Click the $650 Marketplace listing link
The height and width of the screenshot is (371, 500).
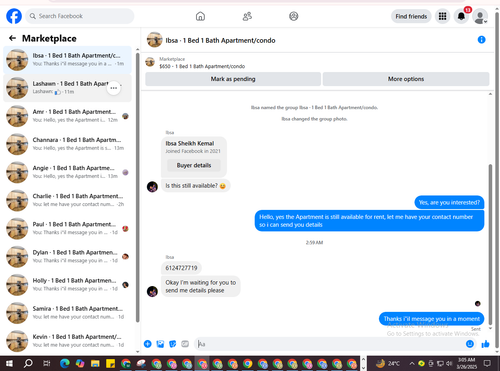[202, 66]
